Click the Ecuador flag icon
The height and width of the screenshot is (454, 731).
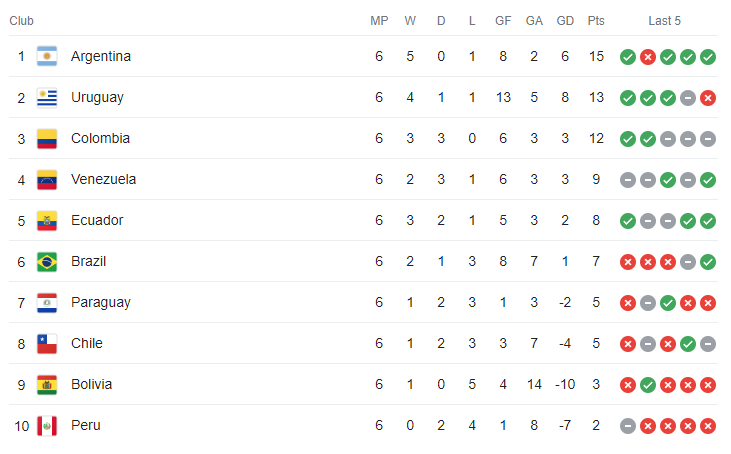coord(47,221)
